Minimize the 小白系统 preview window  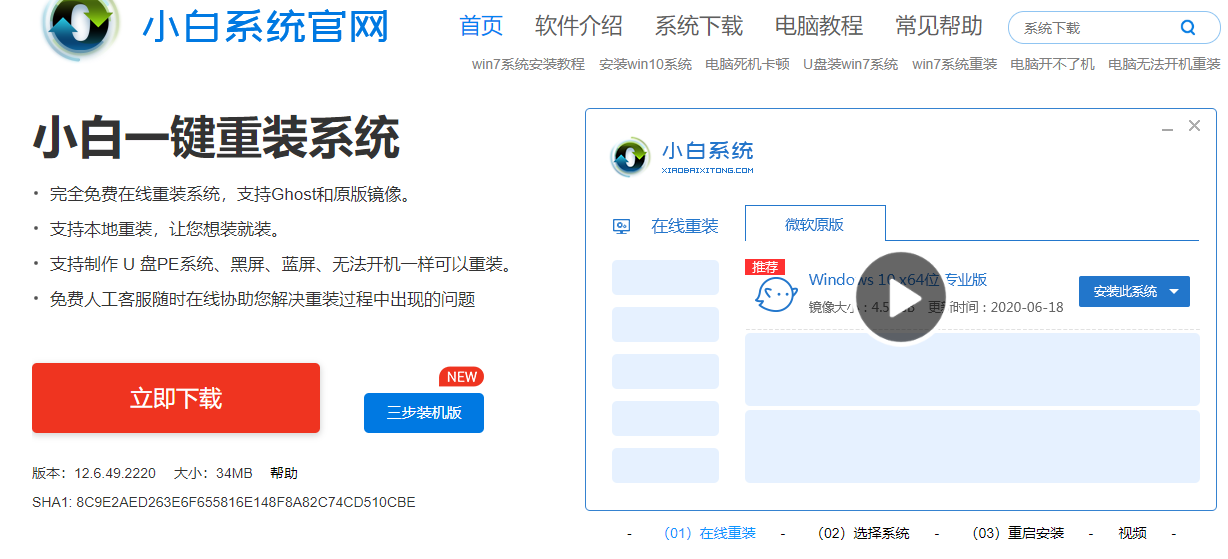coord(1167,128)
